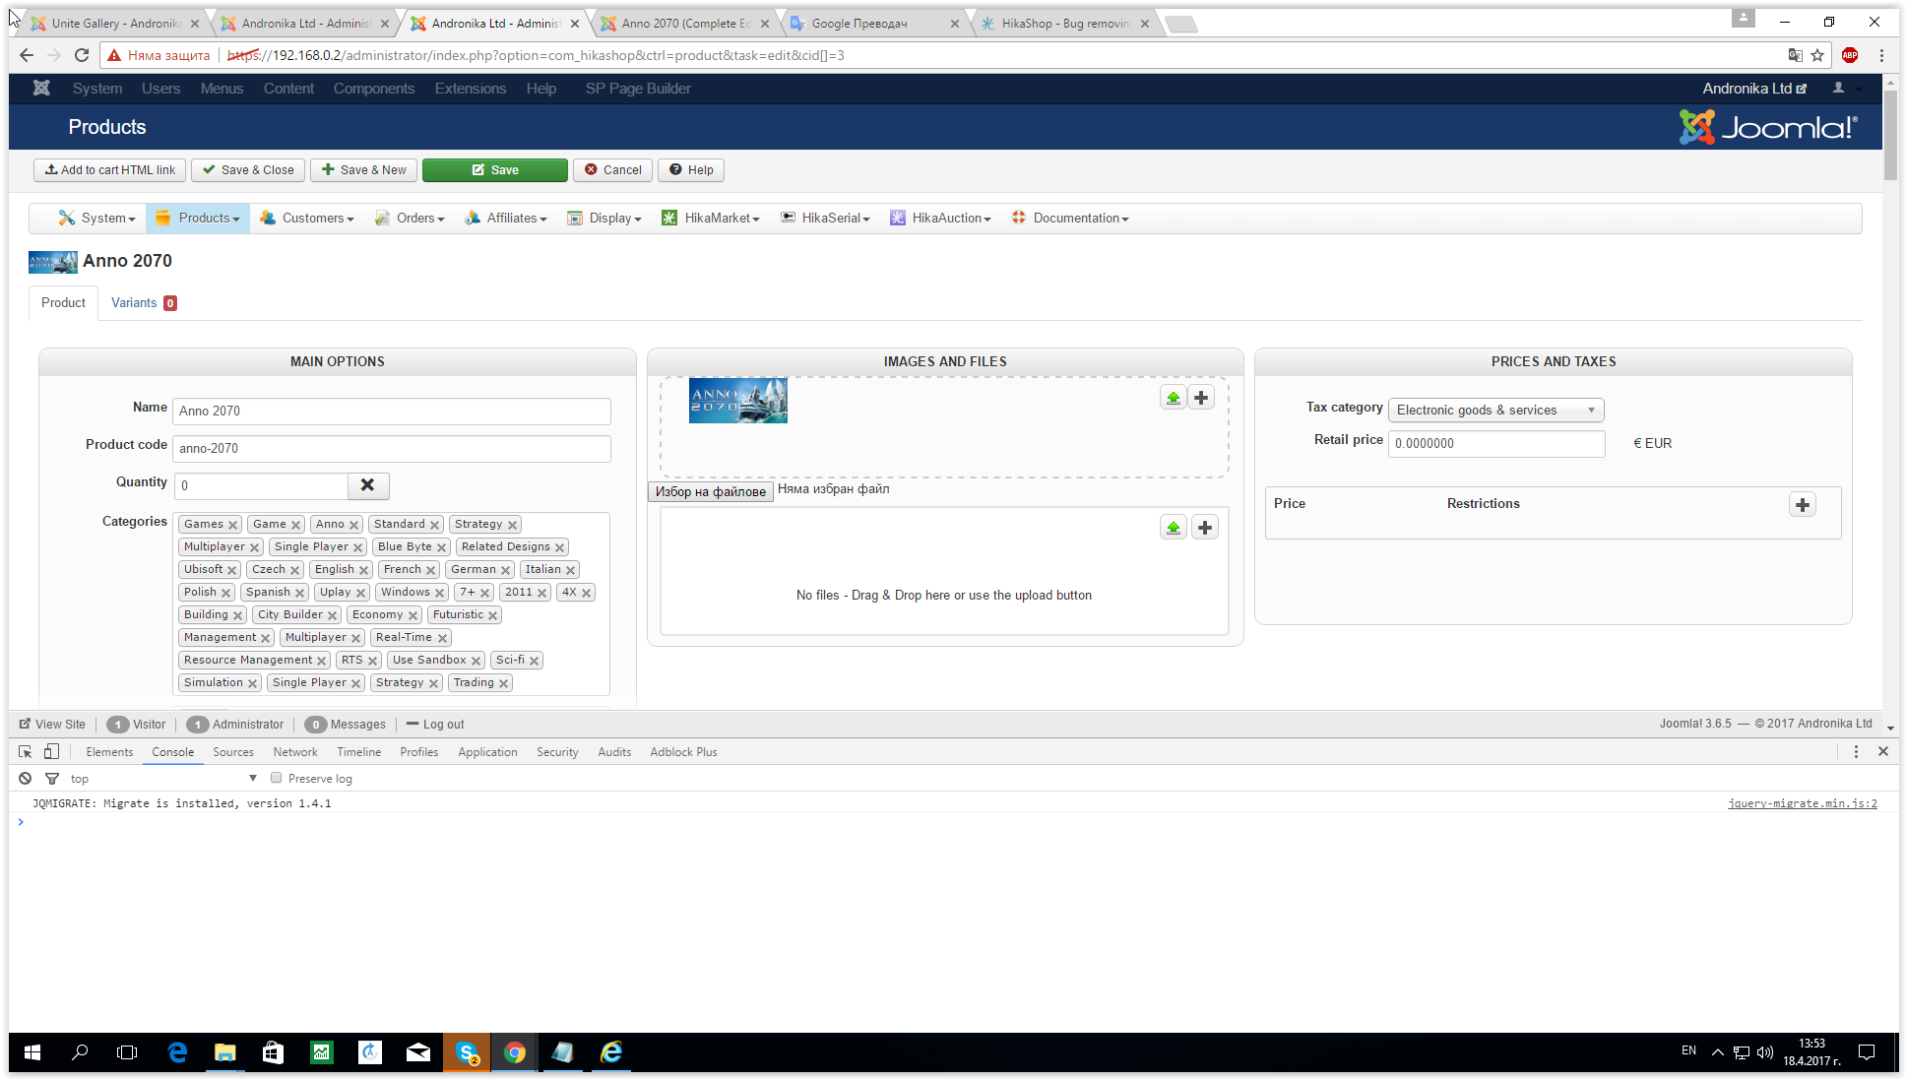Bookmark this page with the star icon
This screenshot has width=1906, height=1080.
1818,55
